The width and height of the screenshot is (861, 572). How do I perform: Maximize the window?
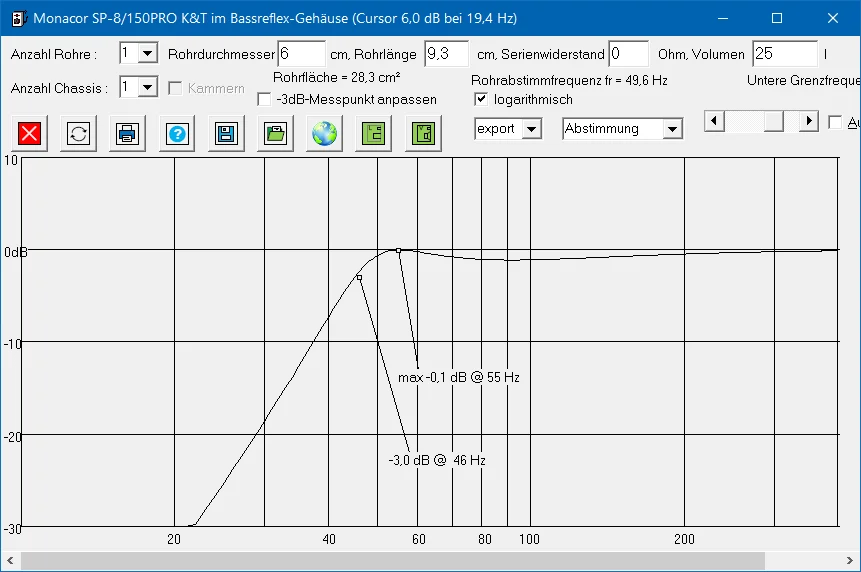[x=777, y=18]
